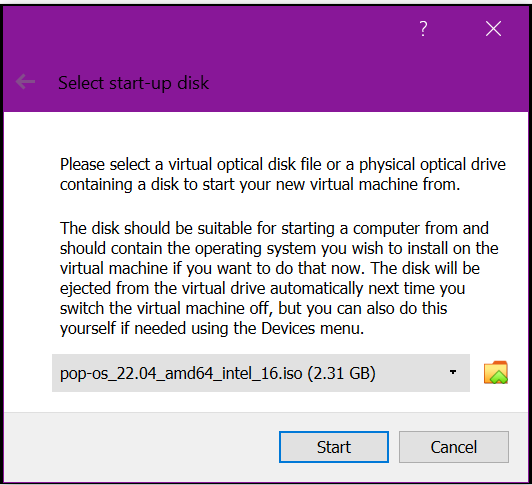The width and height of the screenshot is (532, 485).
Task: Click the purple header bar
Action: 266,59
